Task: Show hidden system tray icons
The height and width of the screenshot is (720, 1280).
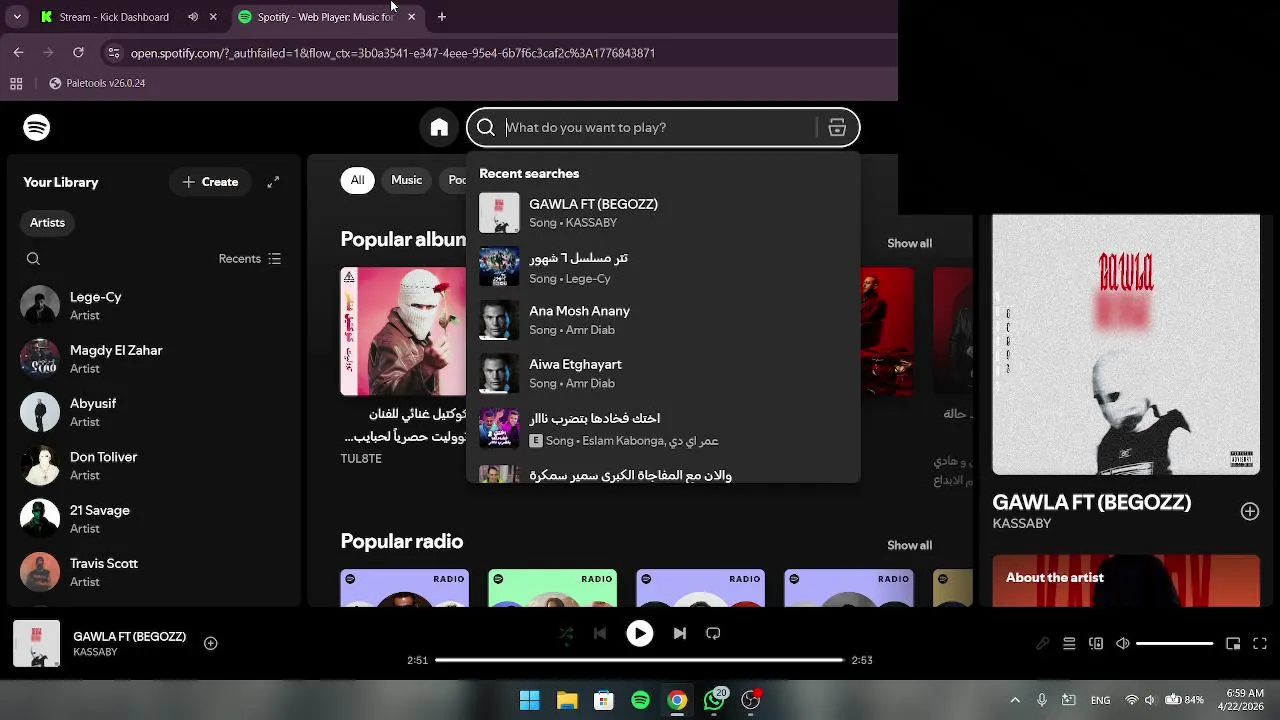Action: [x=1015, y=700]
